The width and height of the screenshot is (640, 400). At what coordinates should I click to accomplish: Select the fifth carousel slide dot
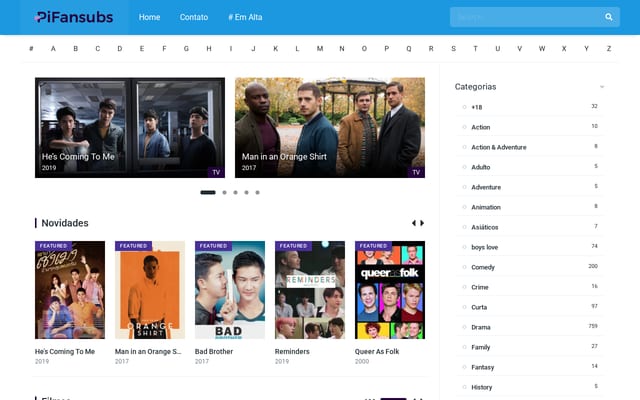pos(258,192)
